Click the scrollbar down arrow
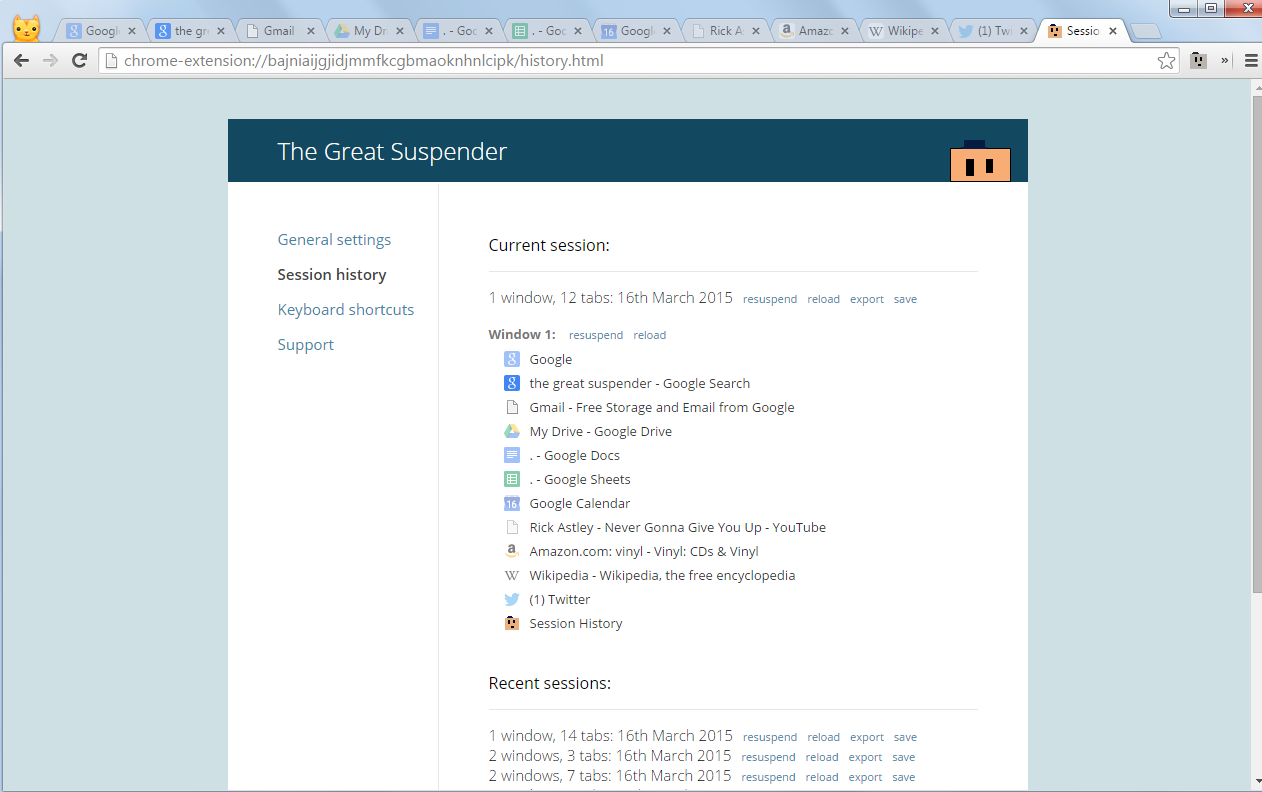The height and width of the screenshot is (792, 1262). [1256, 782]
